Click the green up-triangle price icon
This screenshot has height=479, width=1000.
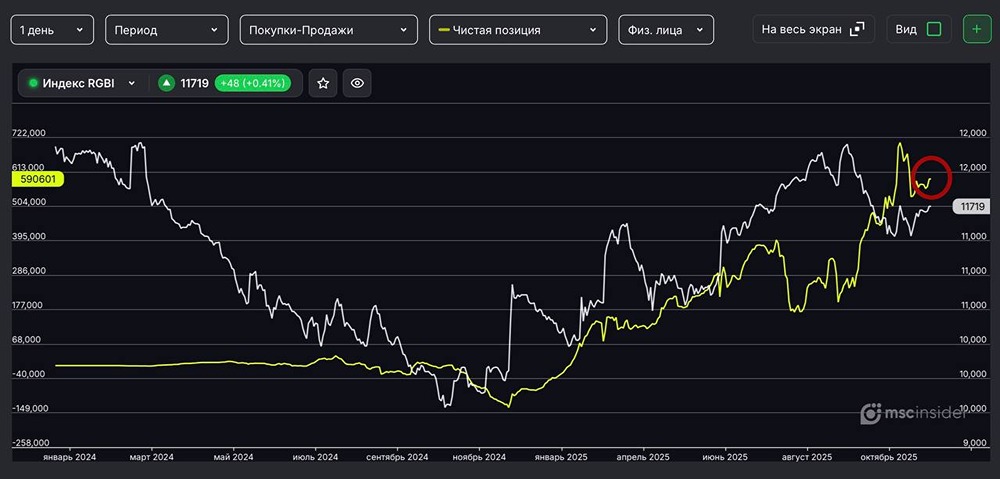click(166, 84)
